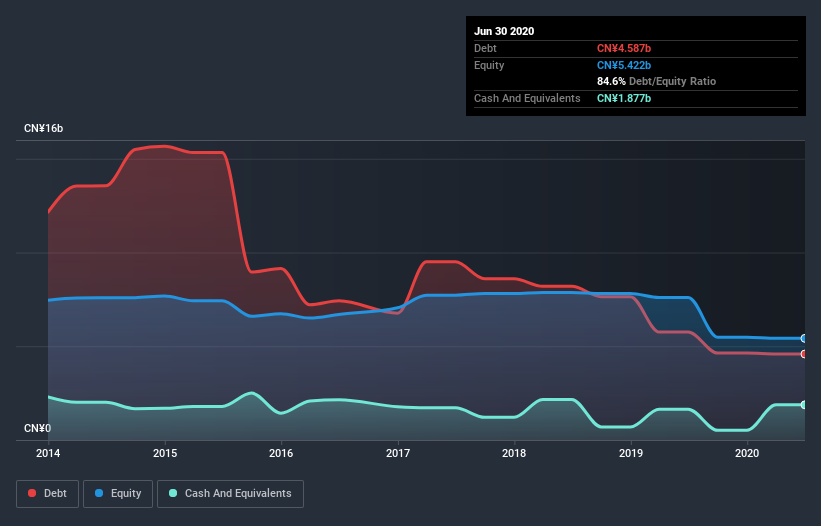
Task: Select the 2018 x-axis label
Action: point(514,453)
